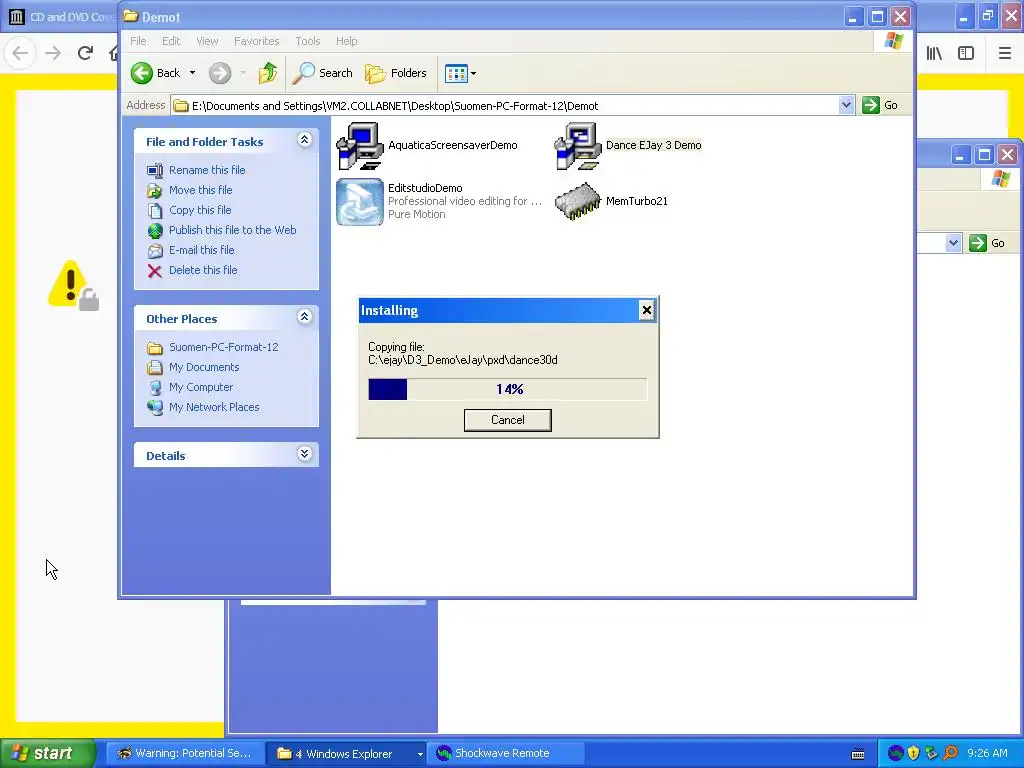
Task: Click the Forward arrow icon in Demot
Action: point(220,73)
